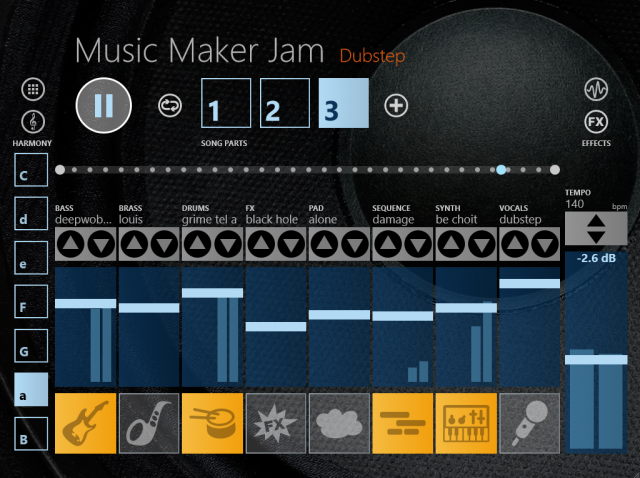Toggle the Sequence instrument tile

tap(402, 423)
